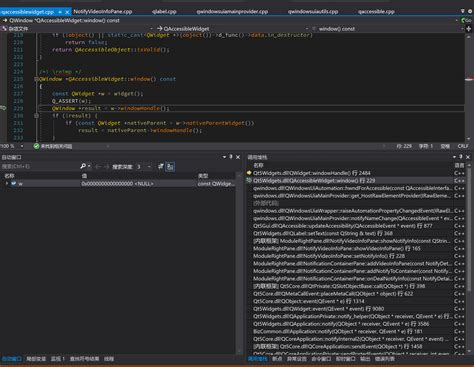
Task: Open the qlabel.cpp tab
Action: 164,12
